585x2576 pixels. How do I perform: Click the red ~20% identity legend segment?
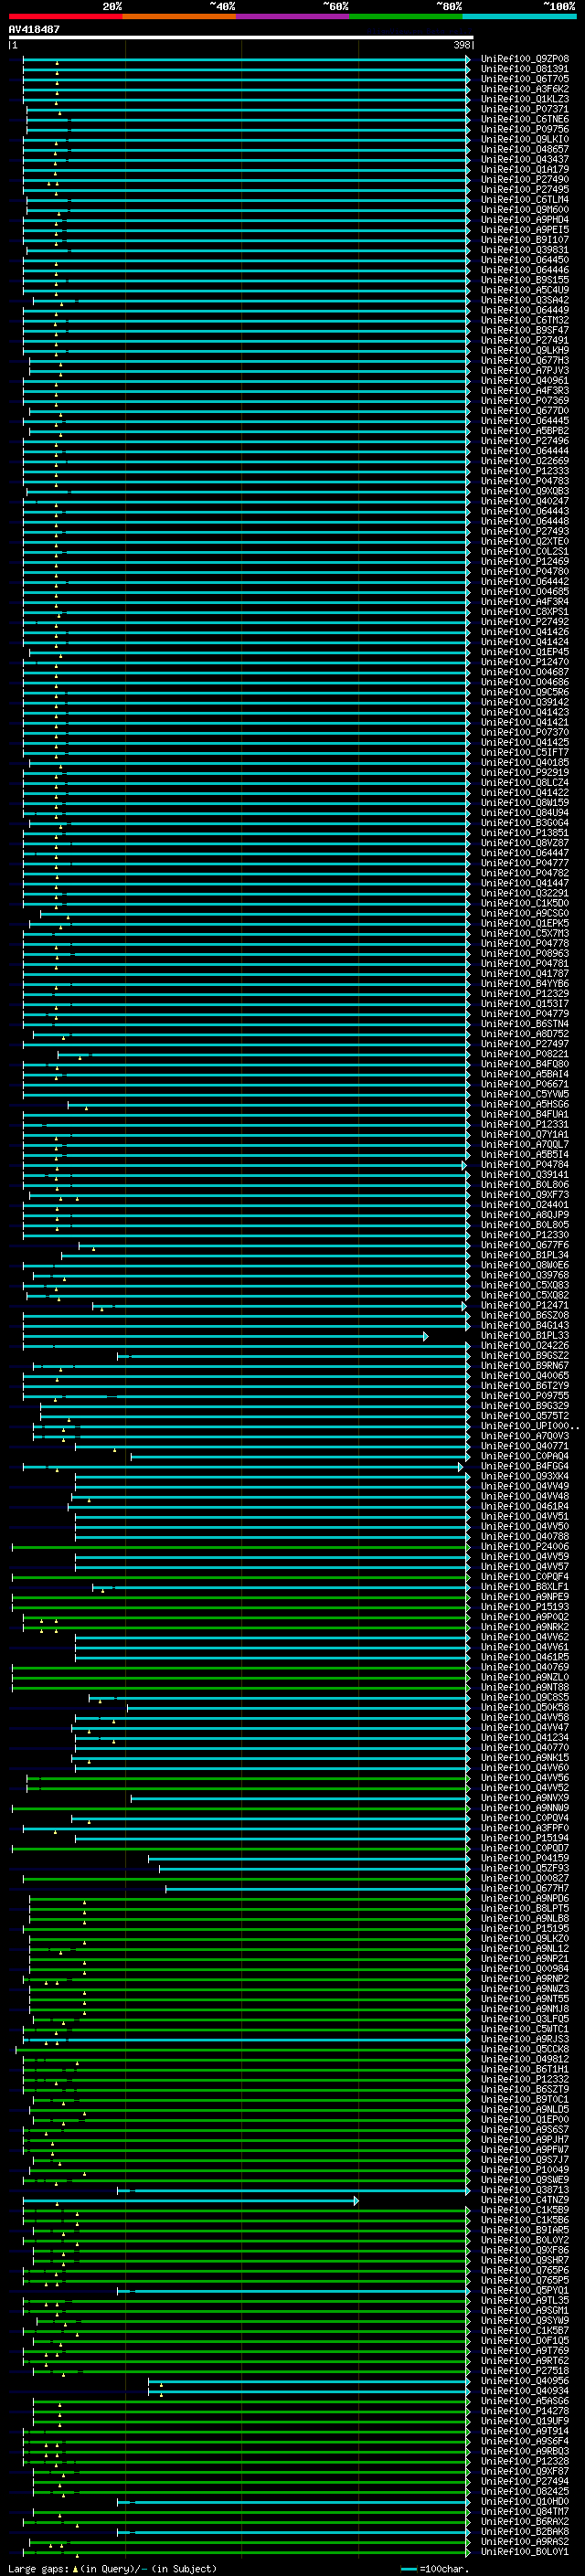[65, 16]
